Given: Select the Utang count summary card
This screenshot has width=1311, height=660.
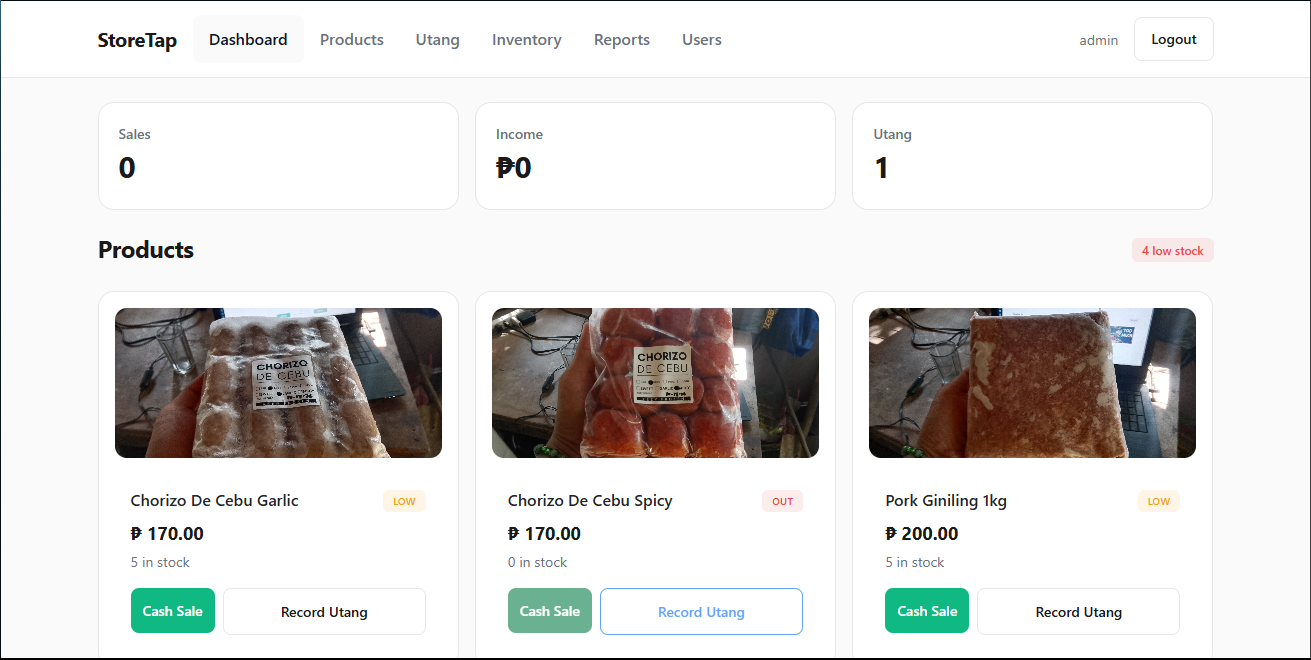Looking at the screenshot, I should (1032, 155).
